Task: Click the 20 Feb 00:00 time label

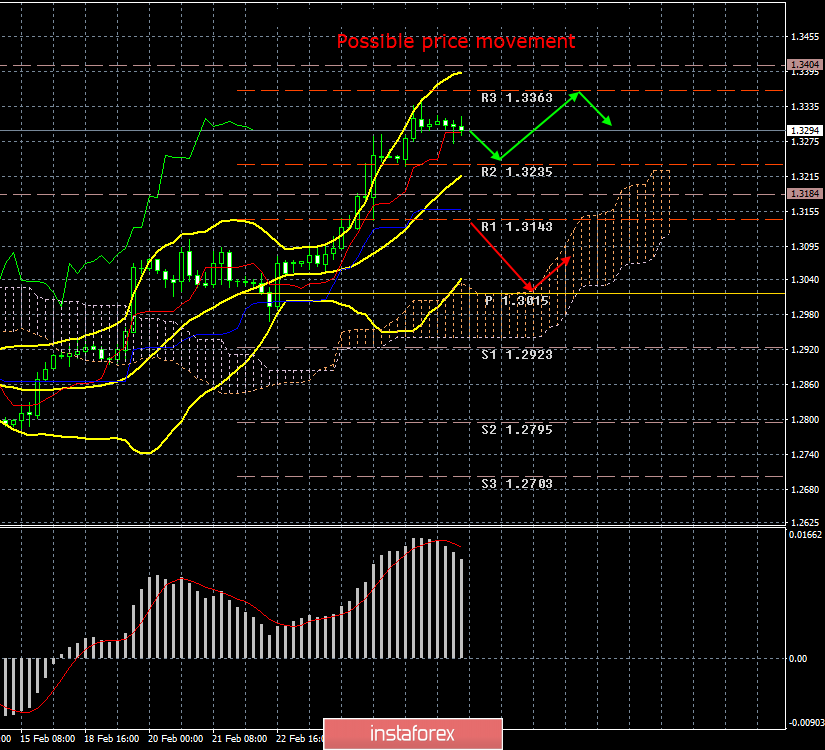Action: tap(175, 739)
